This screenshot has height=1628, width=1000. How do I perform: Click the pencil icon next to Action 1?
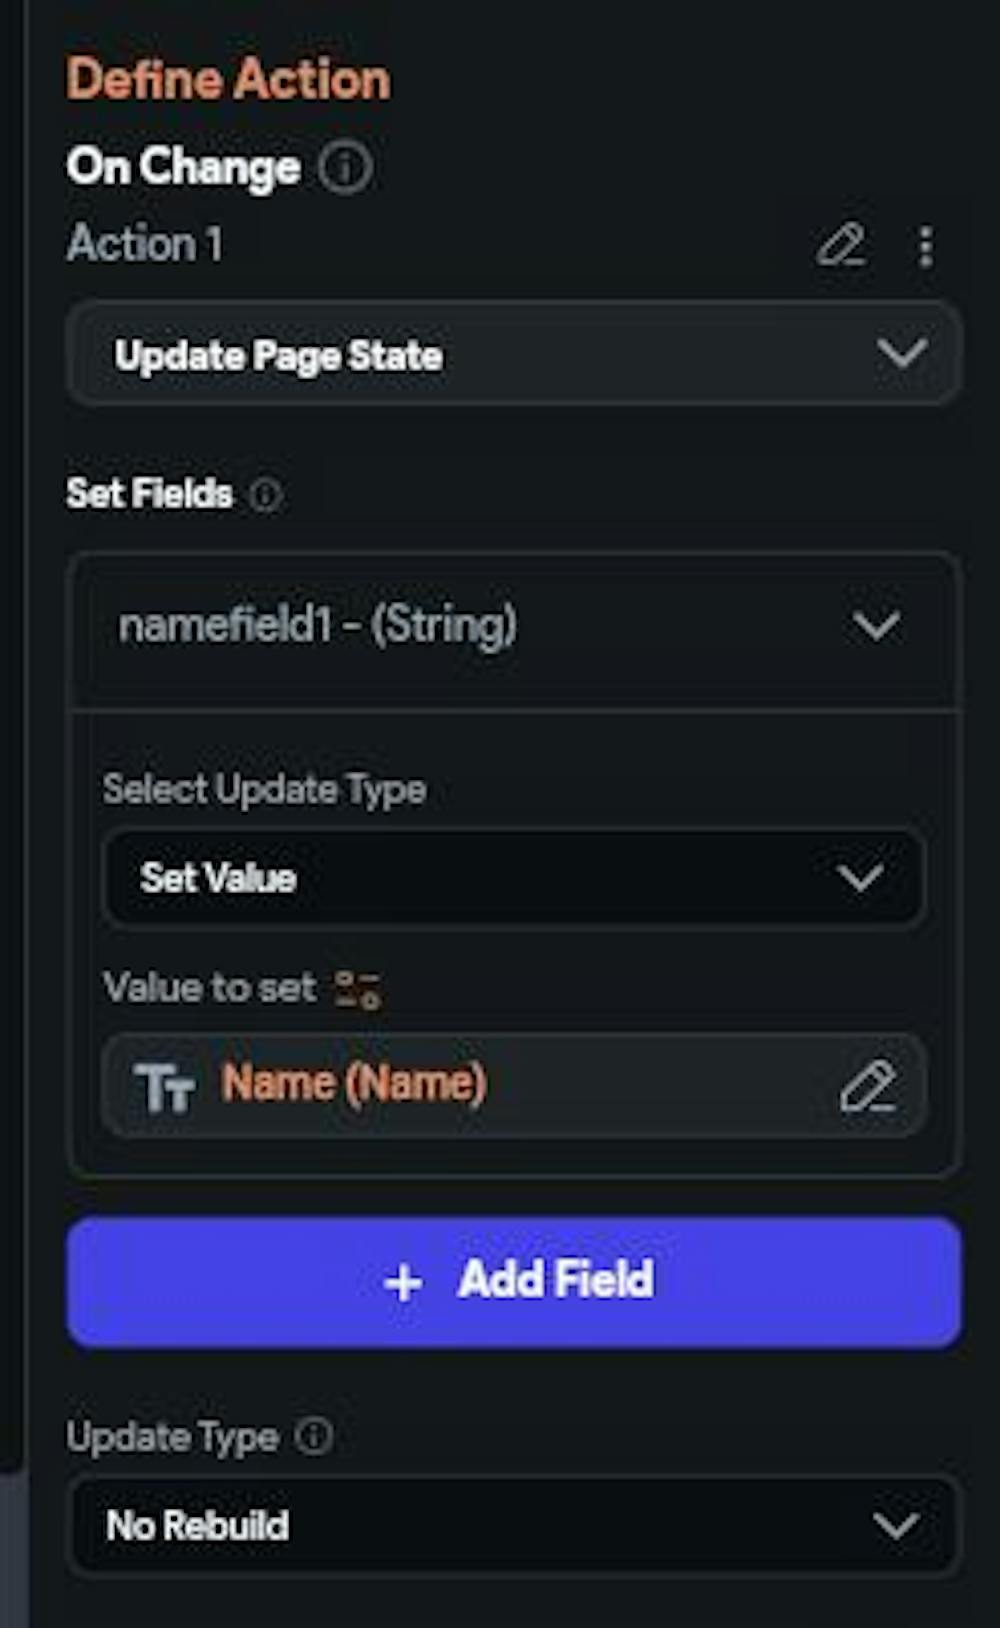[x=841, y=245]
